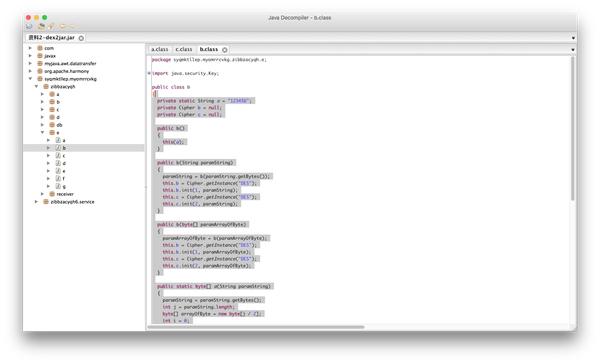This screenshot has height=364, width=600.
Task: Select the myjava.awt.datatransfer label
Action: click(70, 64)
